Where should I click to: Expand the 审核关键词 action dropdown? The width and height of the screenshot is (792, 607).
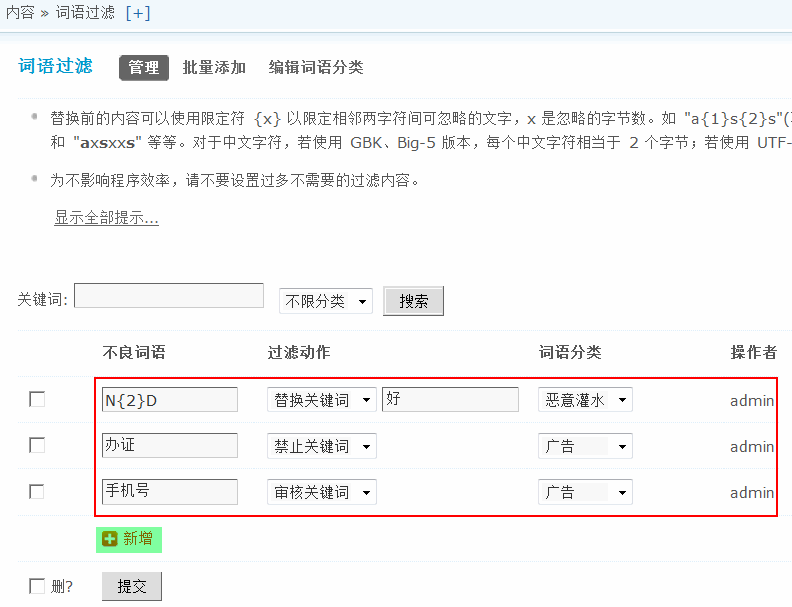(x=321, y=492)
